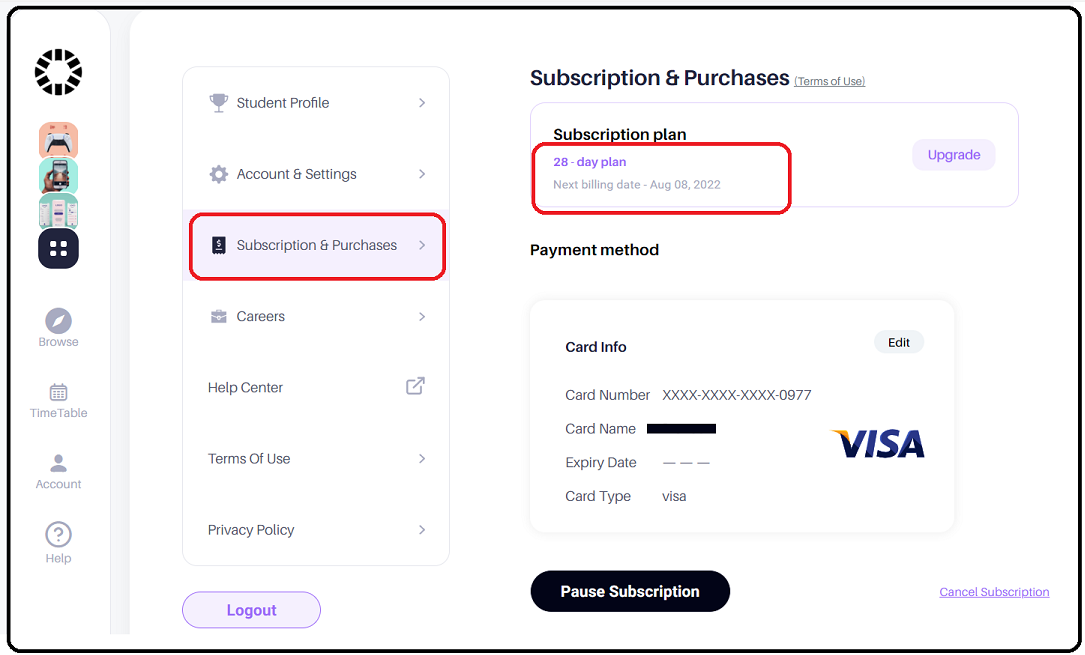Open the game controller course thumbnail
1085x655 pixels.
(58, 140)
